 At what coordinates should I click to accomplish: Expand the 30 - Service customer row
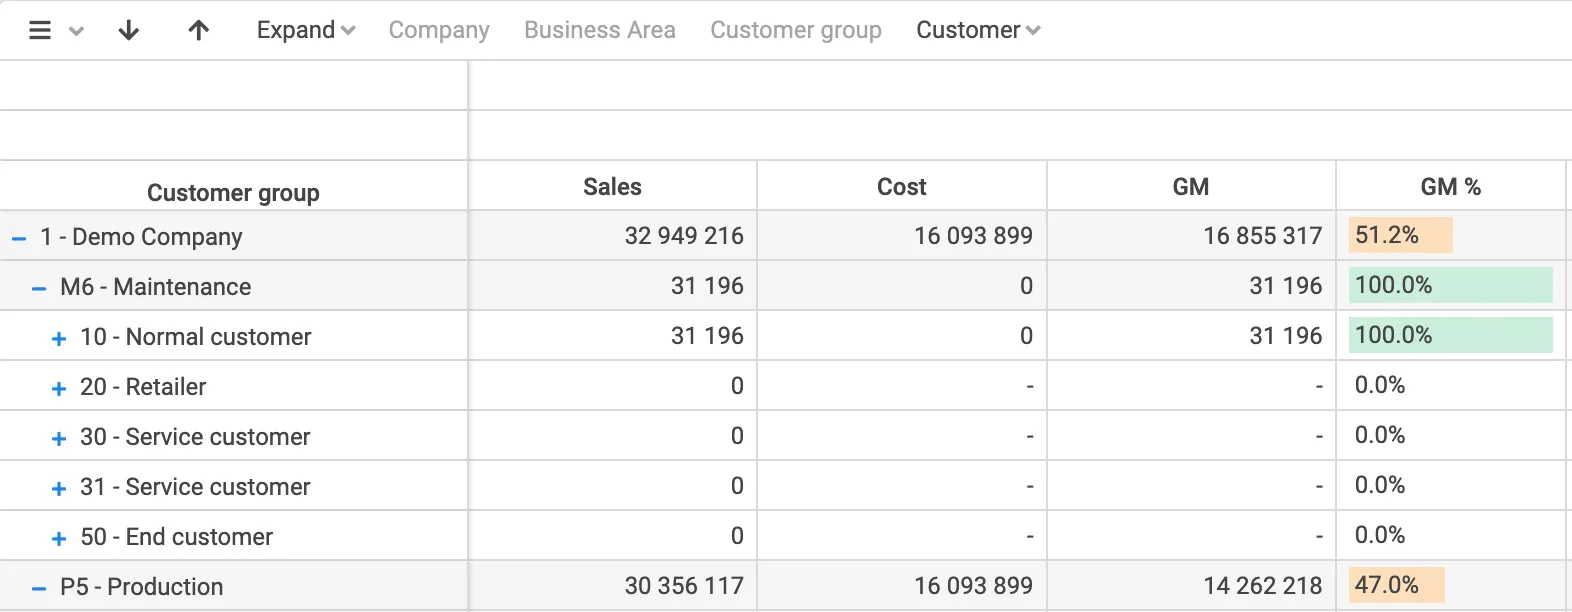pos(59,438)
